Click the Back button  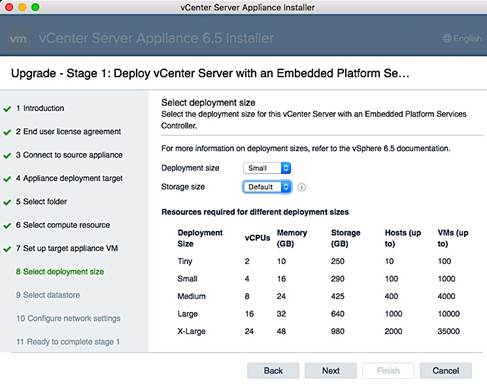[x=273, y=371]
